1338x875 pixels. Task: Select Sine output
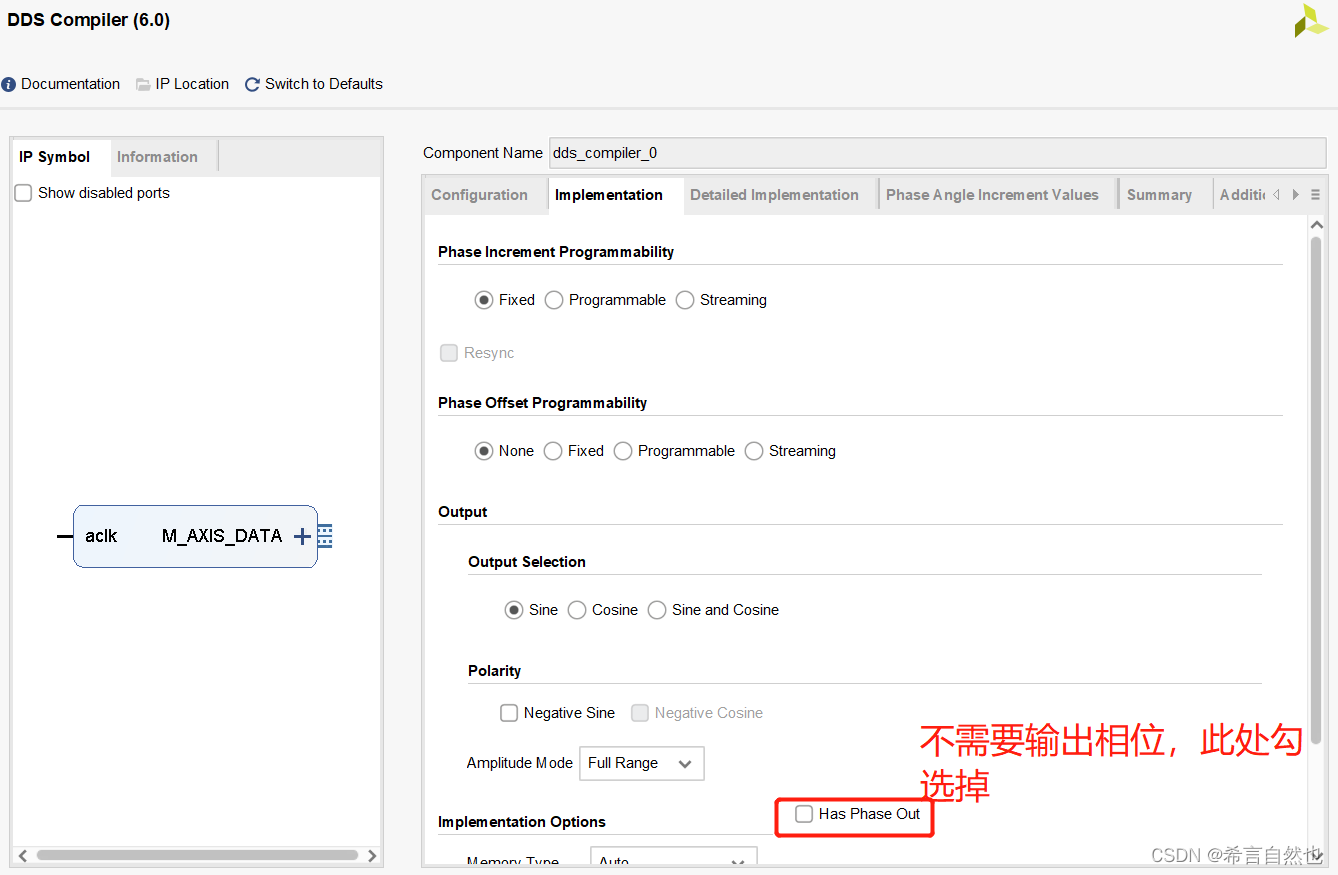514,610
